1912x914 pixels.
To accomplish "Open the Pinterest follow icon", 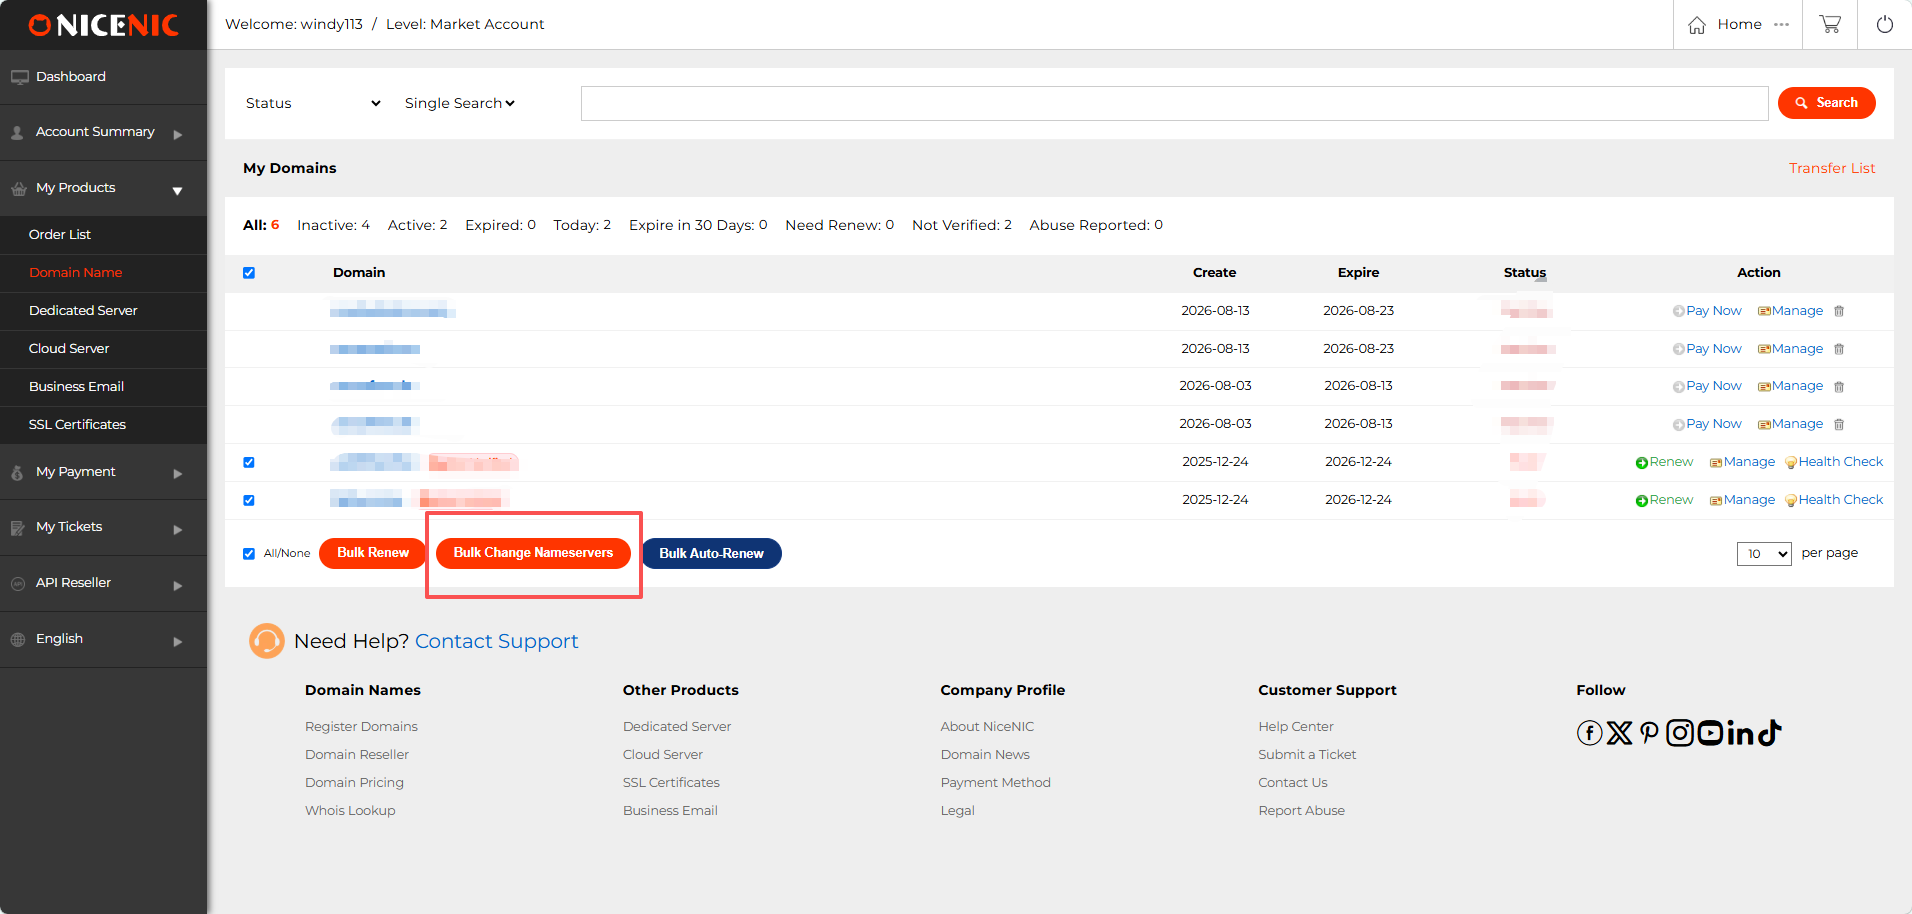I will pos(1649,733).
